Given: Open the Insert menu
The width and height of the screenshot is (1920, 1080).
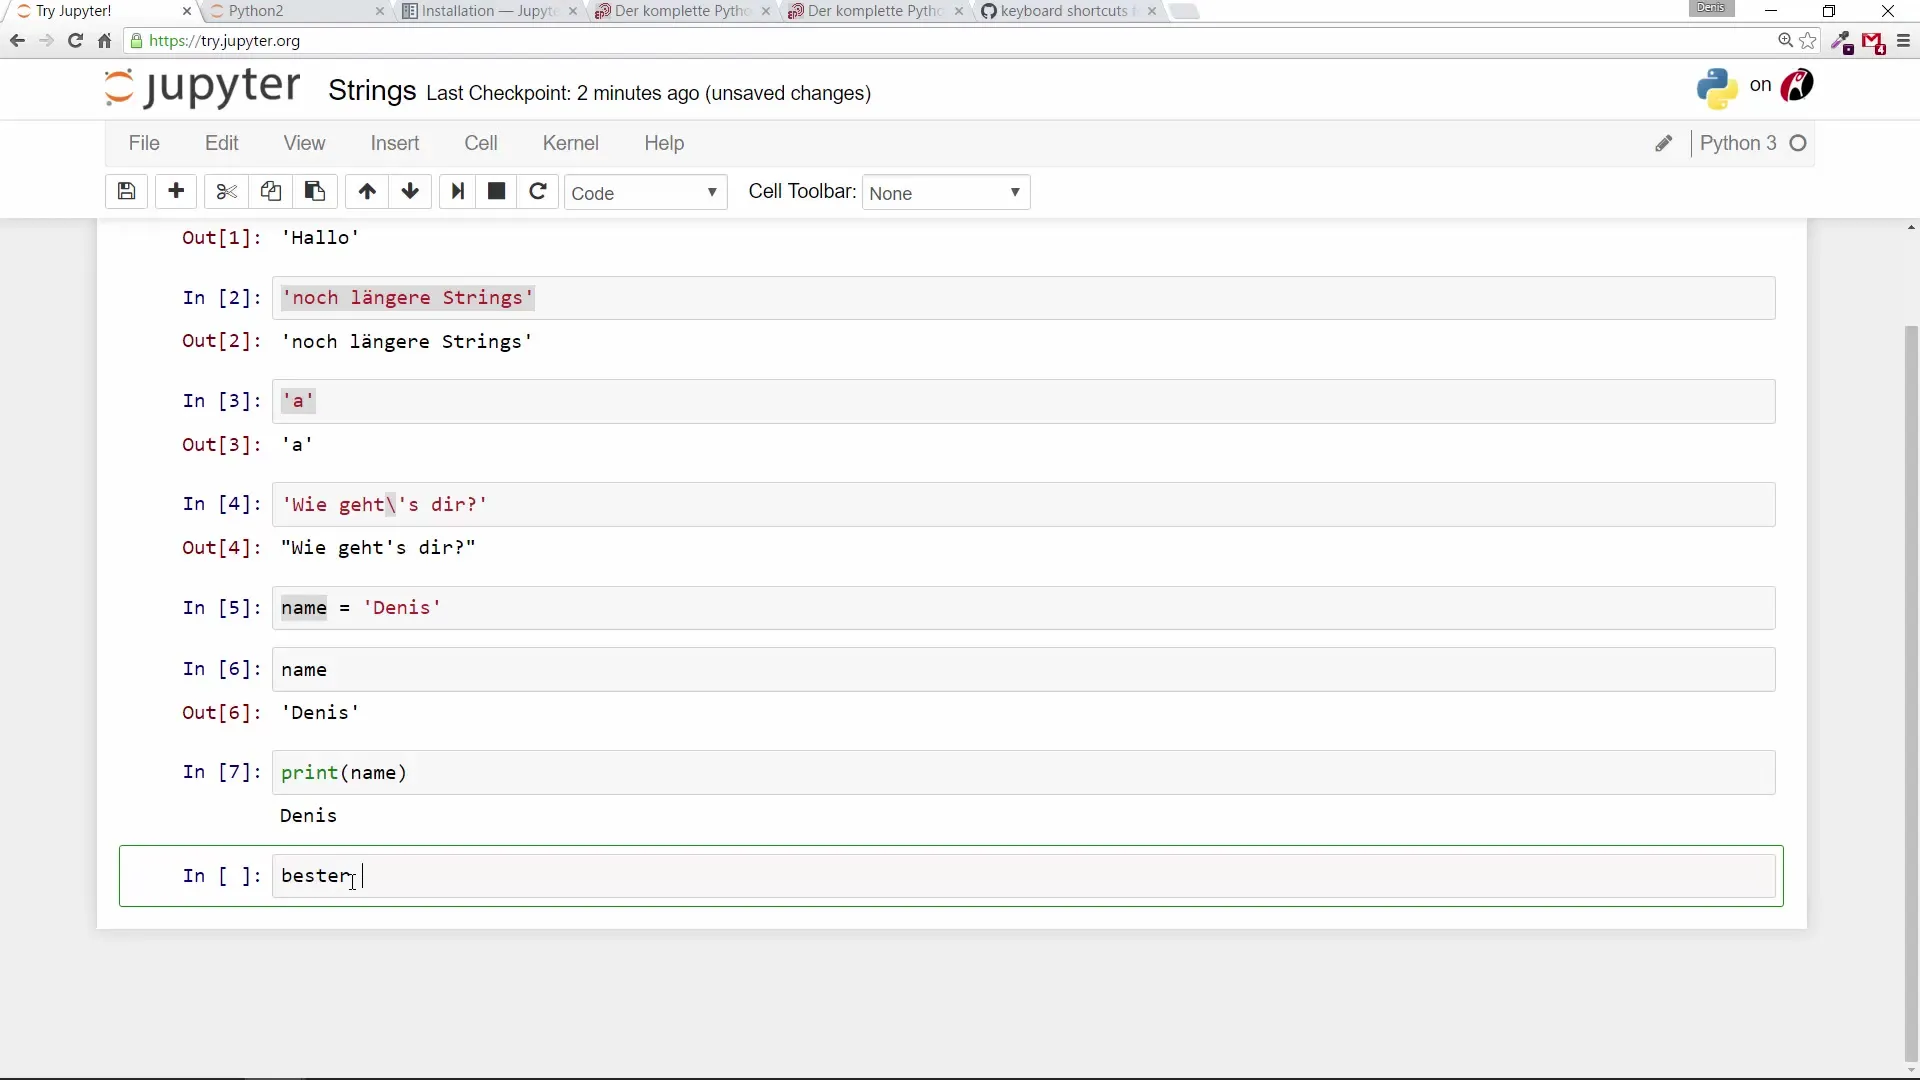Looking at the screenshot, I should (x=394, y=143).
